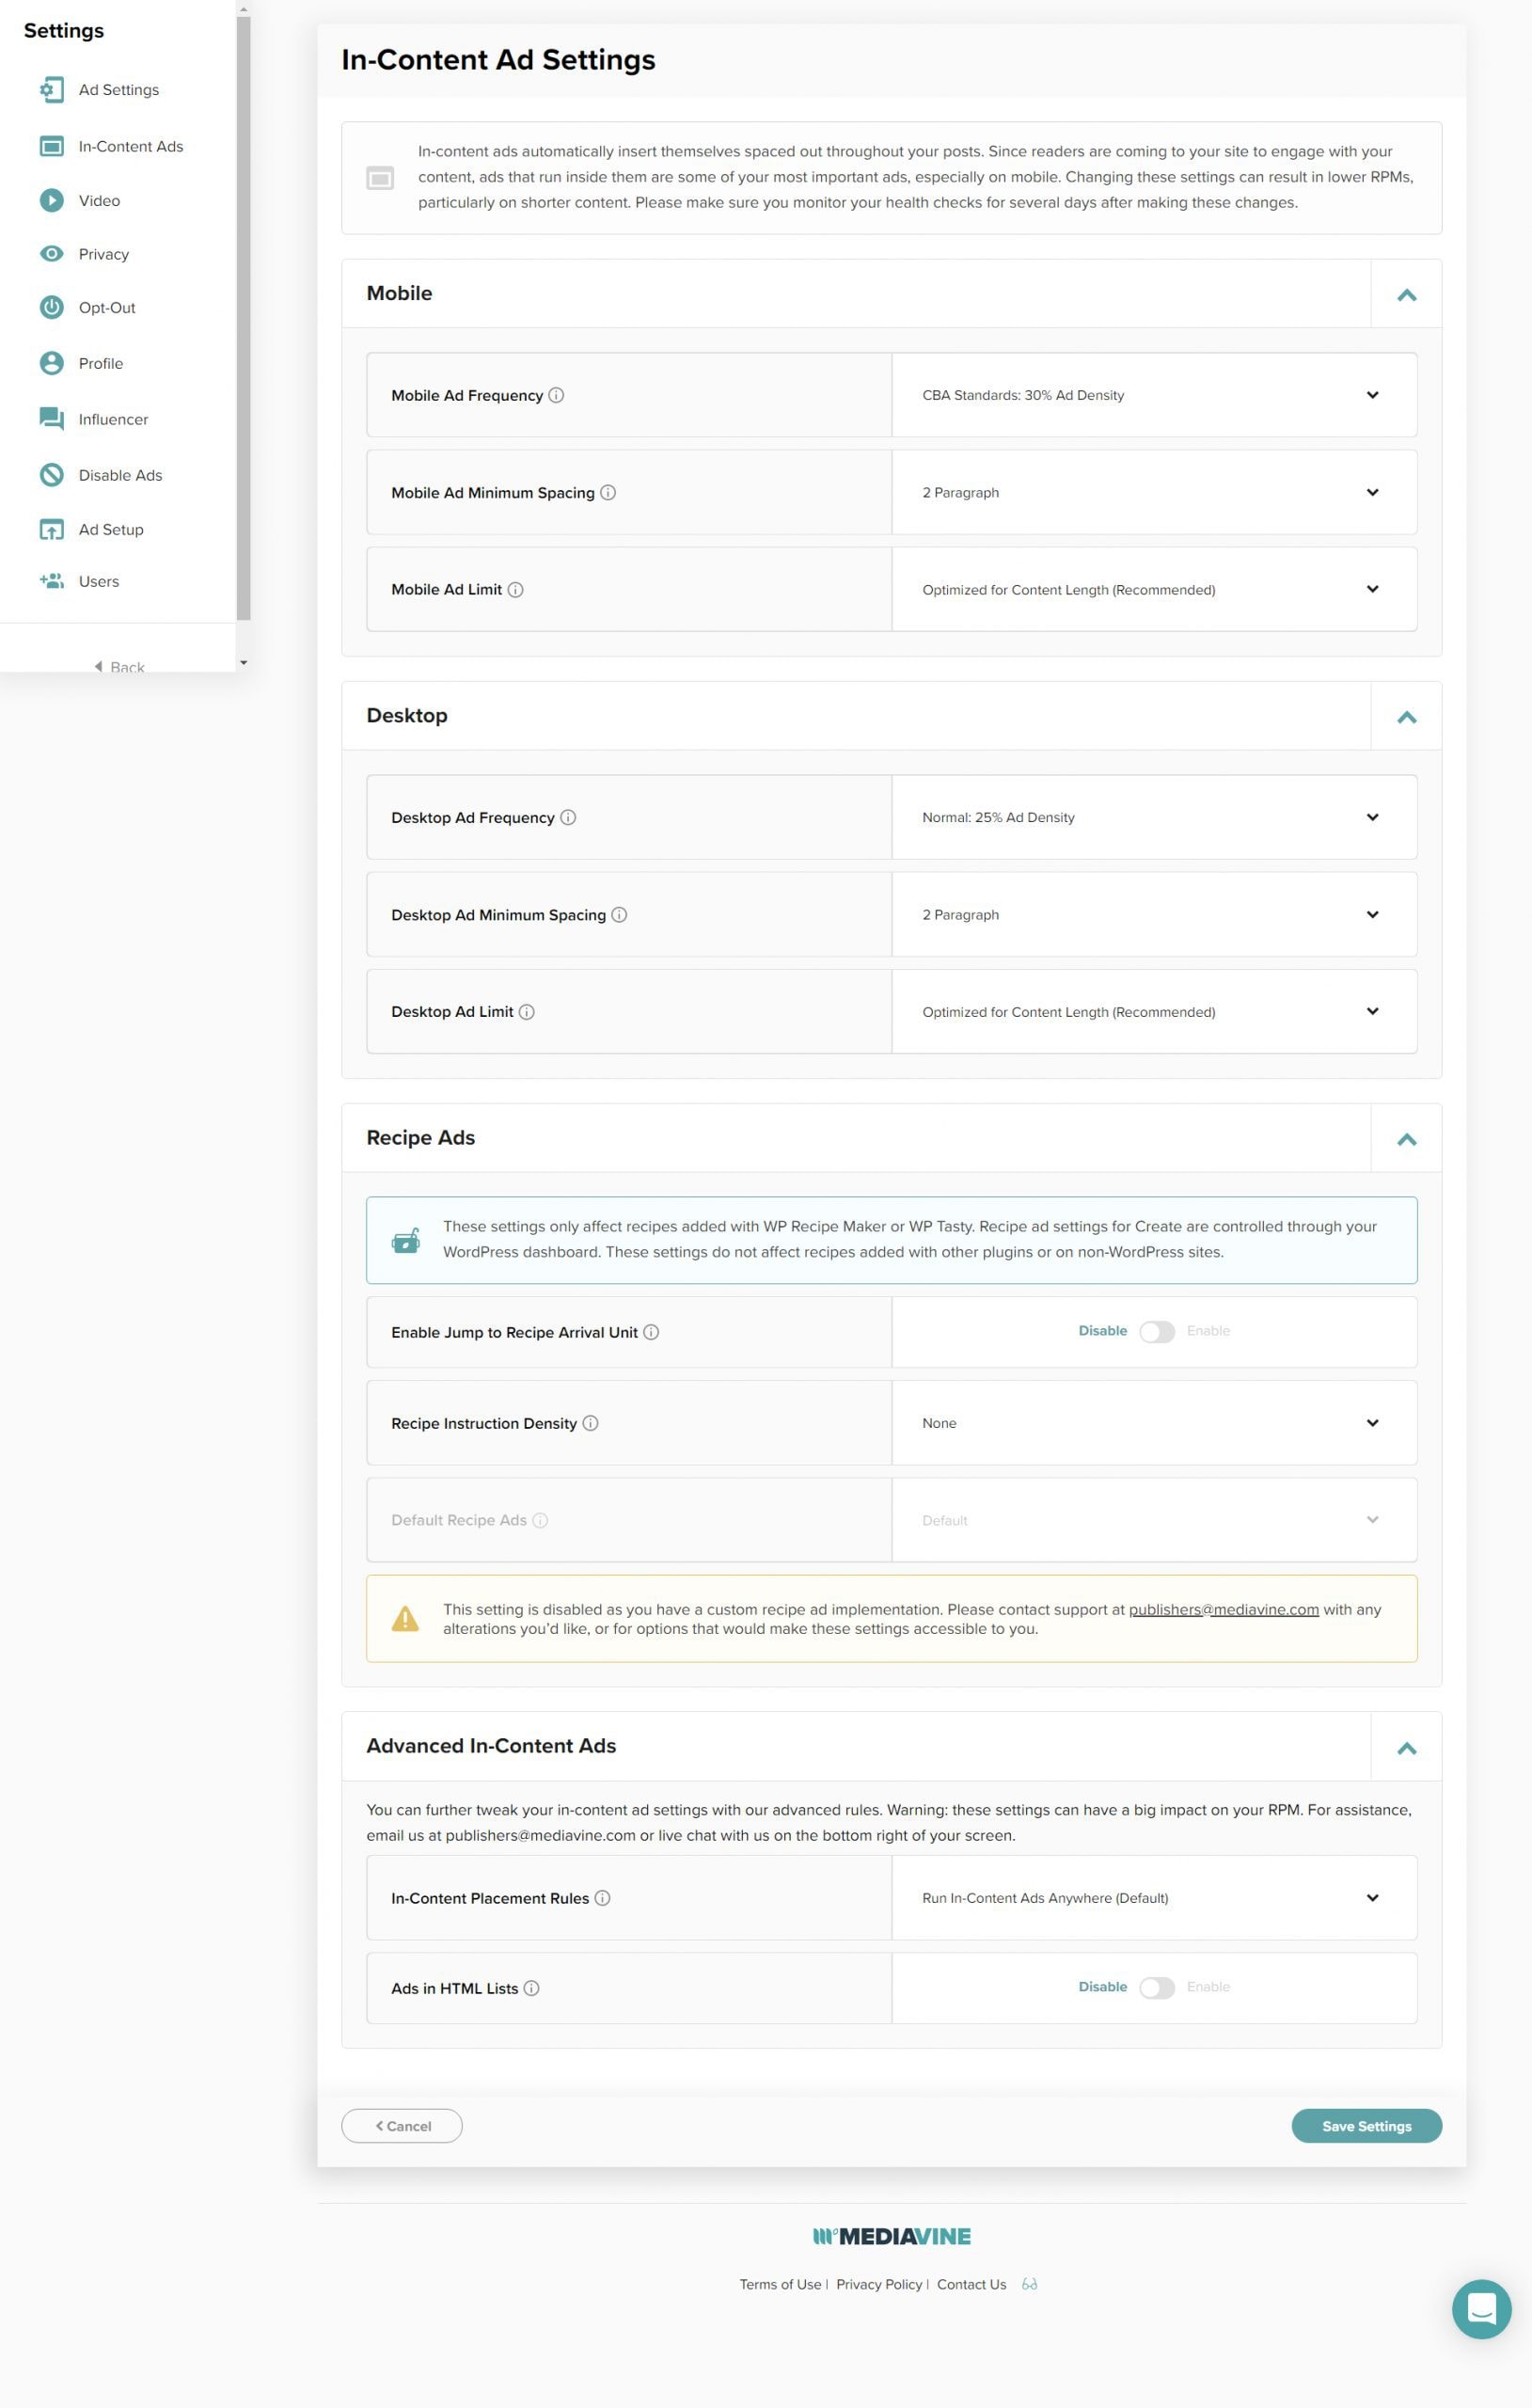
Task: Open the live chat bubble icon
Action: [1481, 2309]
